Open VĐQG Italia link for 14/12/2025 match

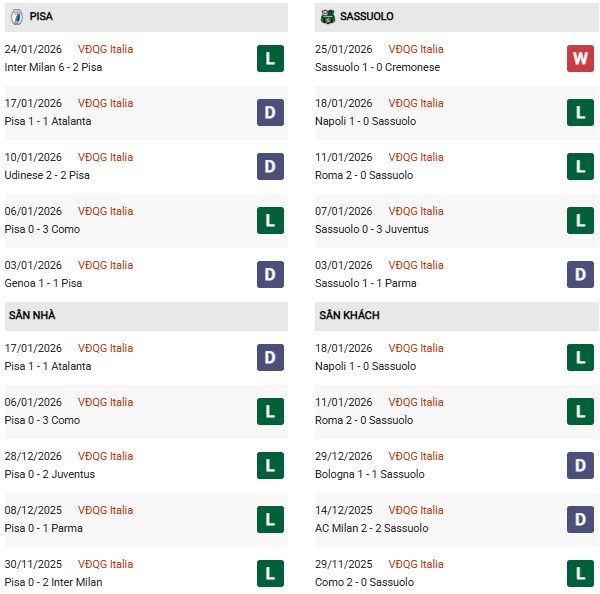pyautogui.click(x=416, y=510)
